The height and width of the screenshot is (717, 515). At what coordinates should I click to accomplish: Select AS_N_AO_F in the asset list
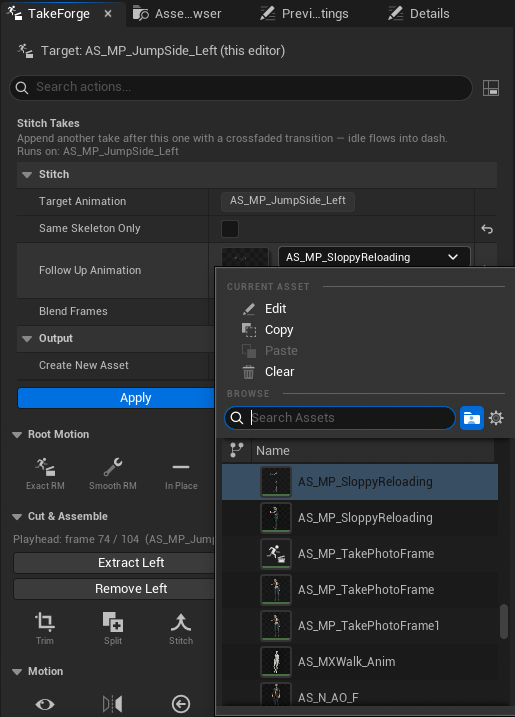click(359, 696)
